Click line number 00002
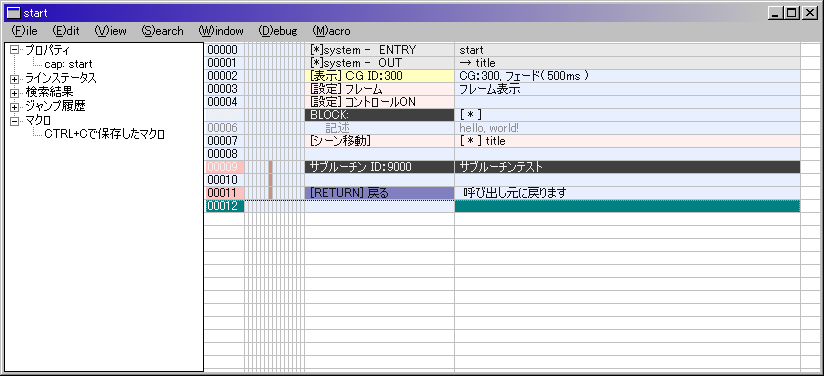The width and height of the screenshot is (824, 376). [x=224, y=76]
